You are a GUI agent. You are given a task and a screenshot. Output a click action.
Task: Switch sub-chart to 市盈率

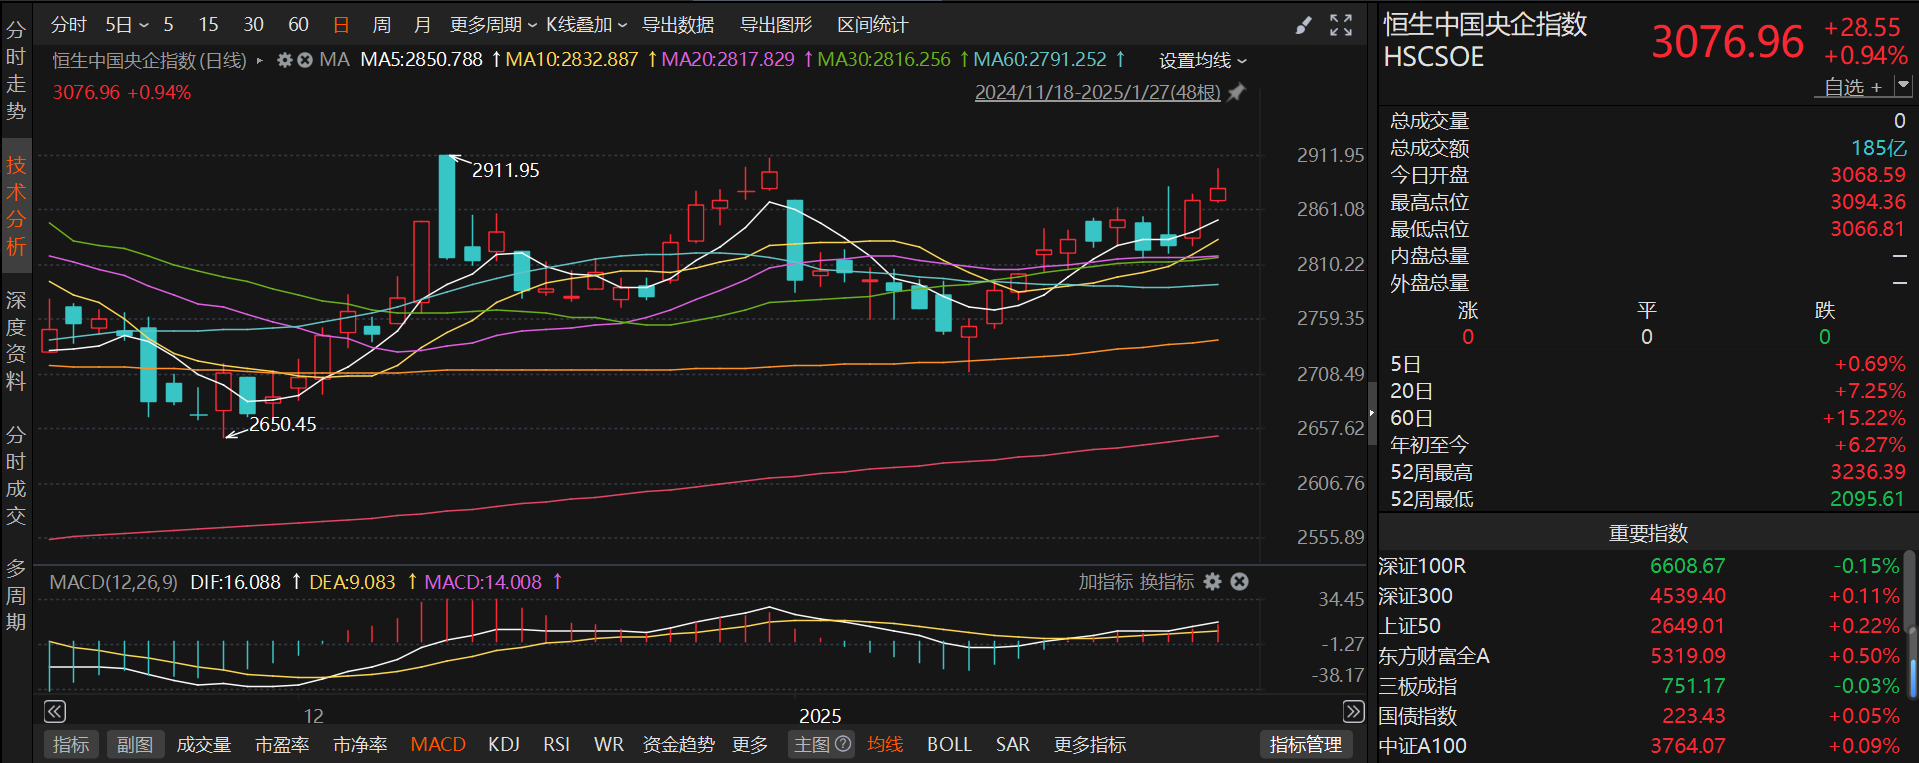[282, 744]
